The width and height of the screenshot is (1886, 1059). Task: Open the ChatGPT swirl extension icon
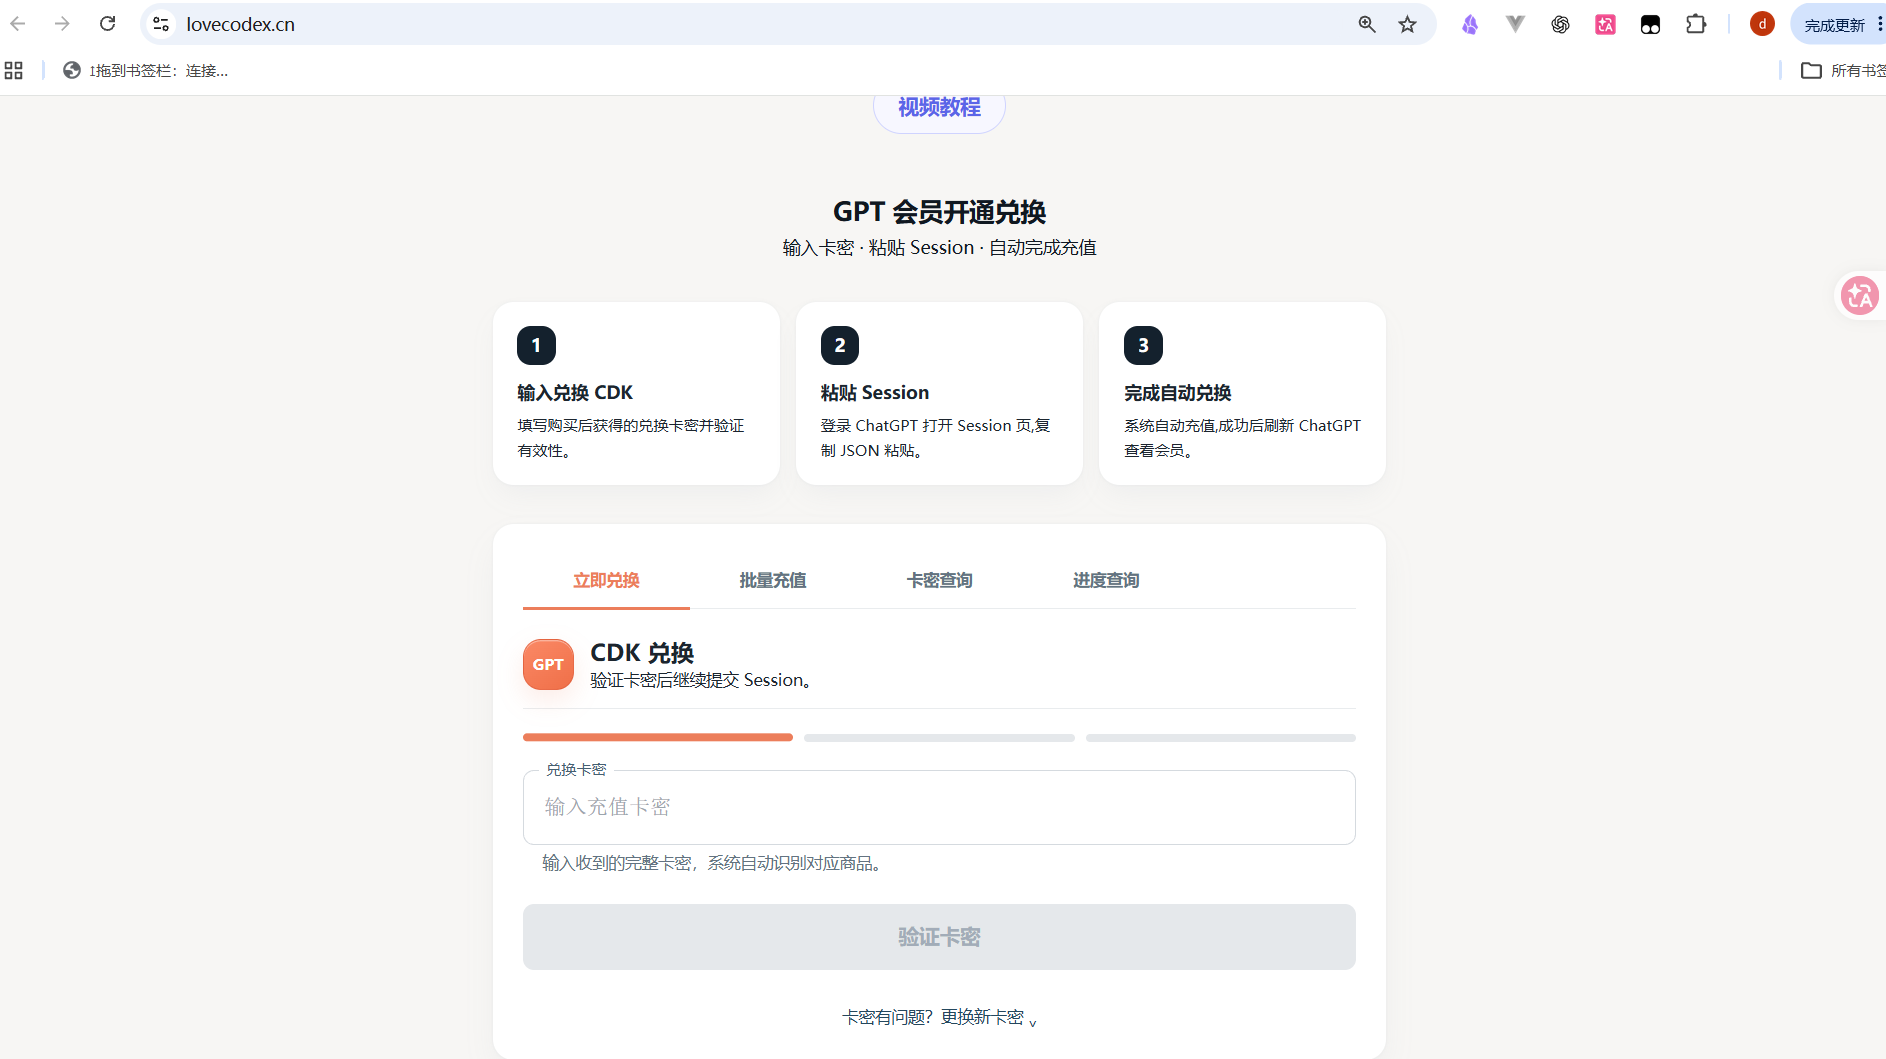coord(1561,24)
